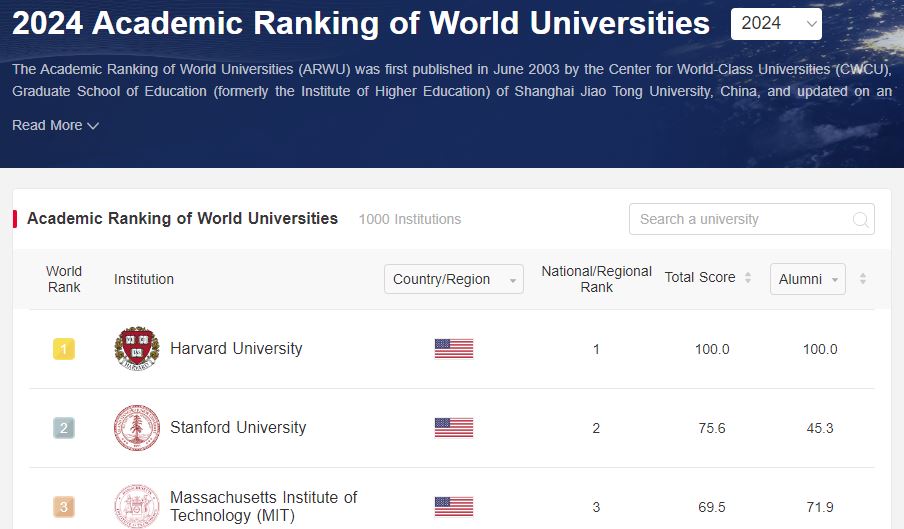This screenshot has width=904, height=529.
Task: Click the World Rank column header
Action: [x=64, y=279]
